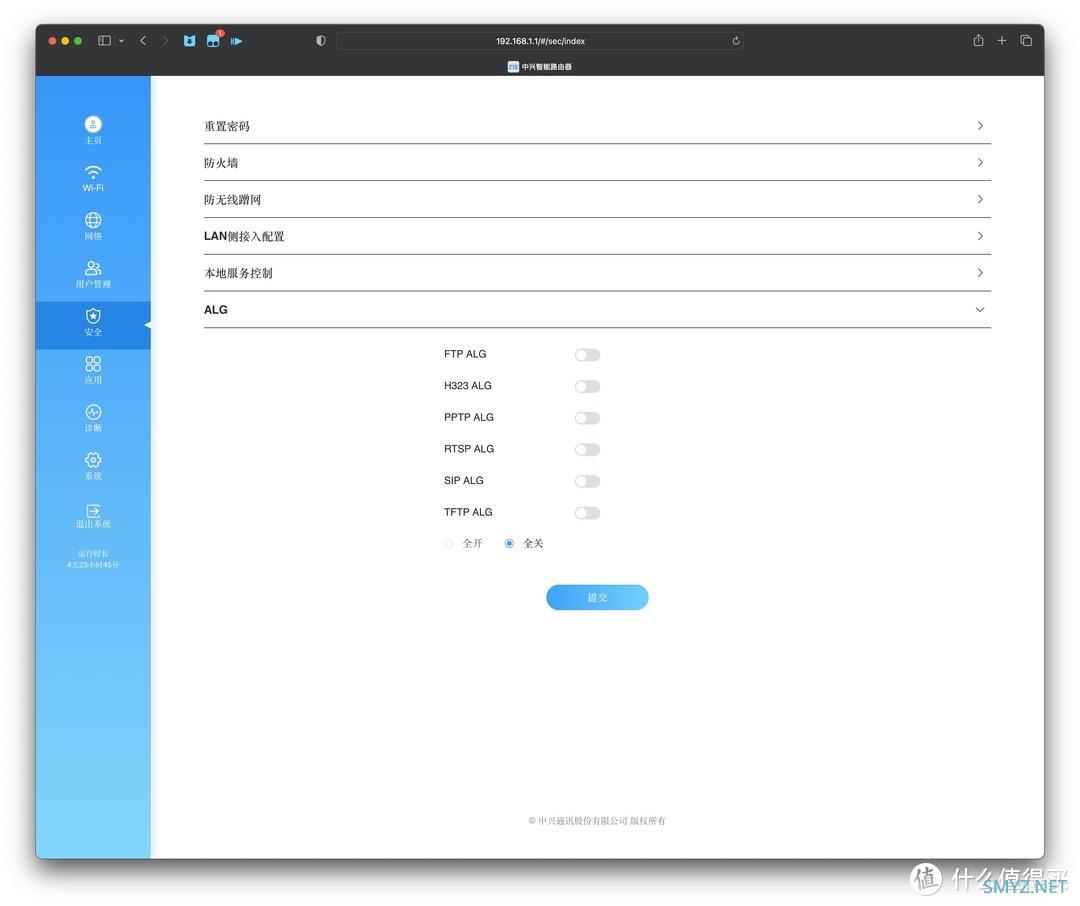The width and height of the screenshot is (1080, 906).
Task: Select the 安全 security sidebar item
Action: (x=93, y=322)
